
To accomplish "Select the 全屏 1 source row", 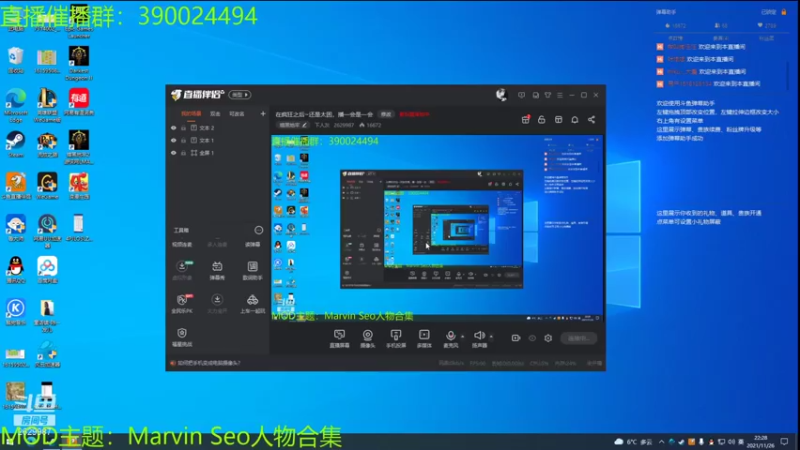I will (218, 153).
